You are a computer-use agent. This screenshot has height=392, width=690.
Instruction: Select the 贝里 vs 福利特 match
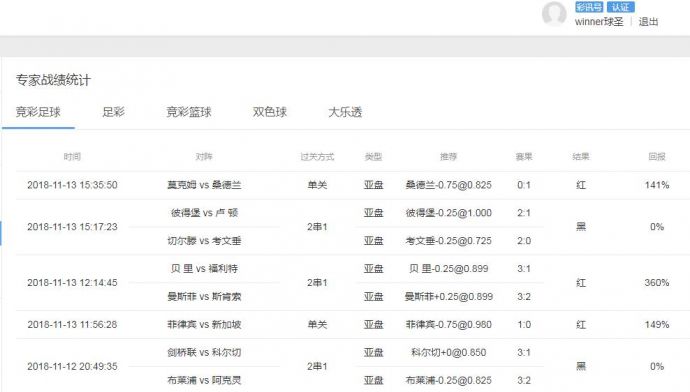[204, 269]
